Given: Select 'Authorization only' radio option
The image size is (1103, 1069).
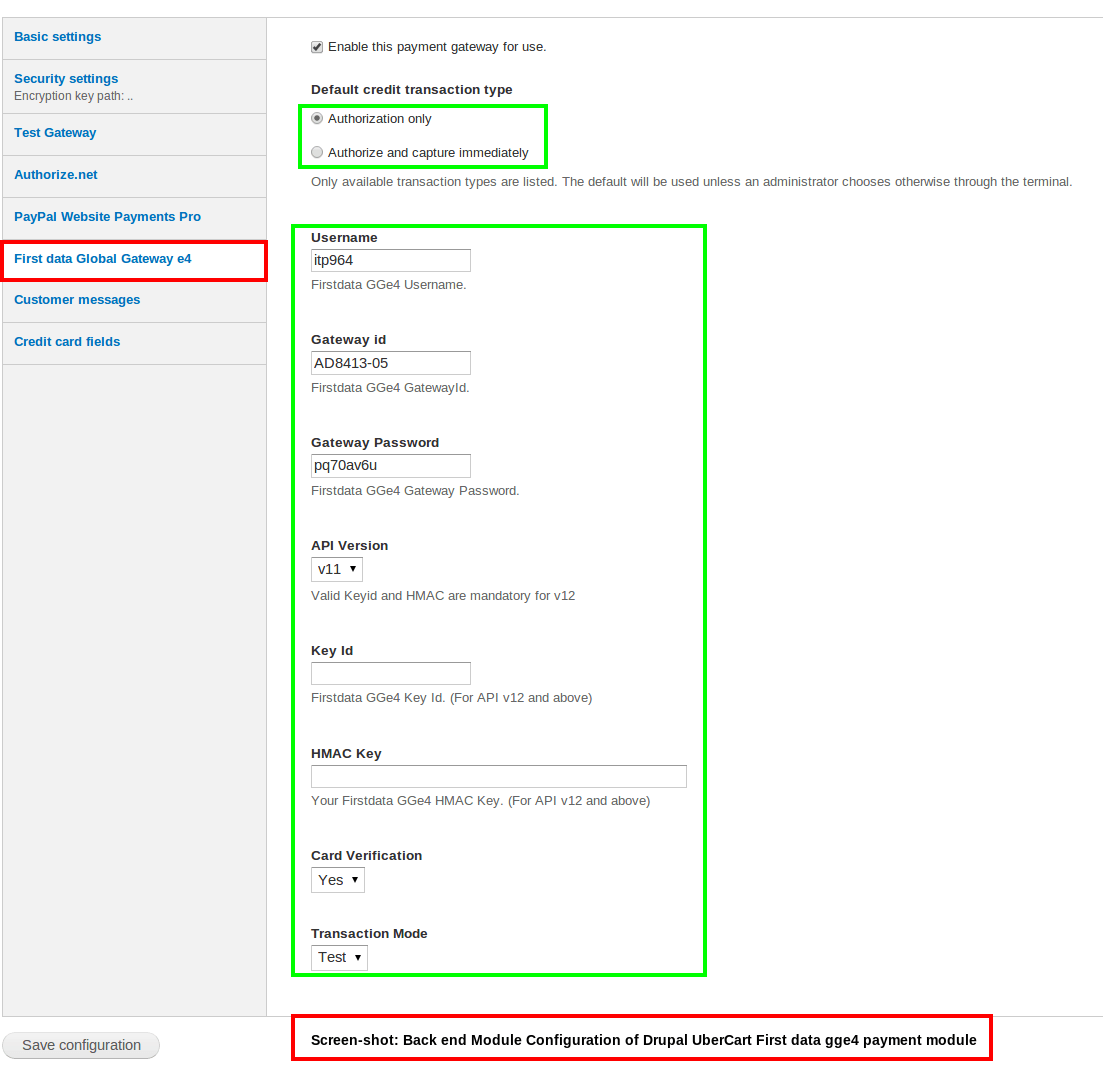Looking at the screenshot, I should point(317,118).
